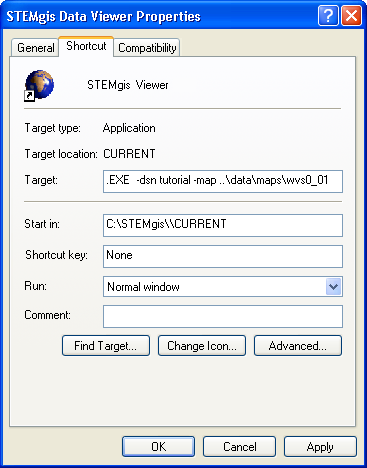Click the Find Target button
This screenshot has height=468, width=367.
tap(106, 346)
